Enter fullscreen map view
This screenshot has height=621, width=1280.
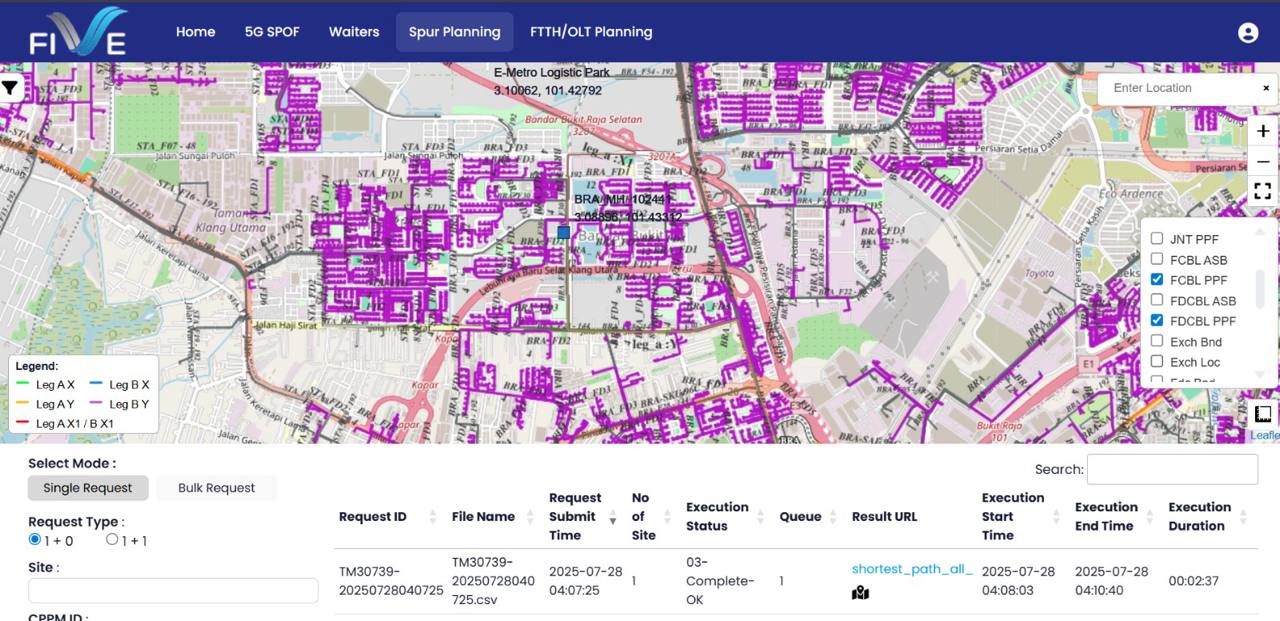(1262, 191)
